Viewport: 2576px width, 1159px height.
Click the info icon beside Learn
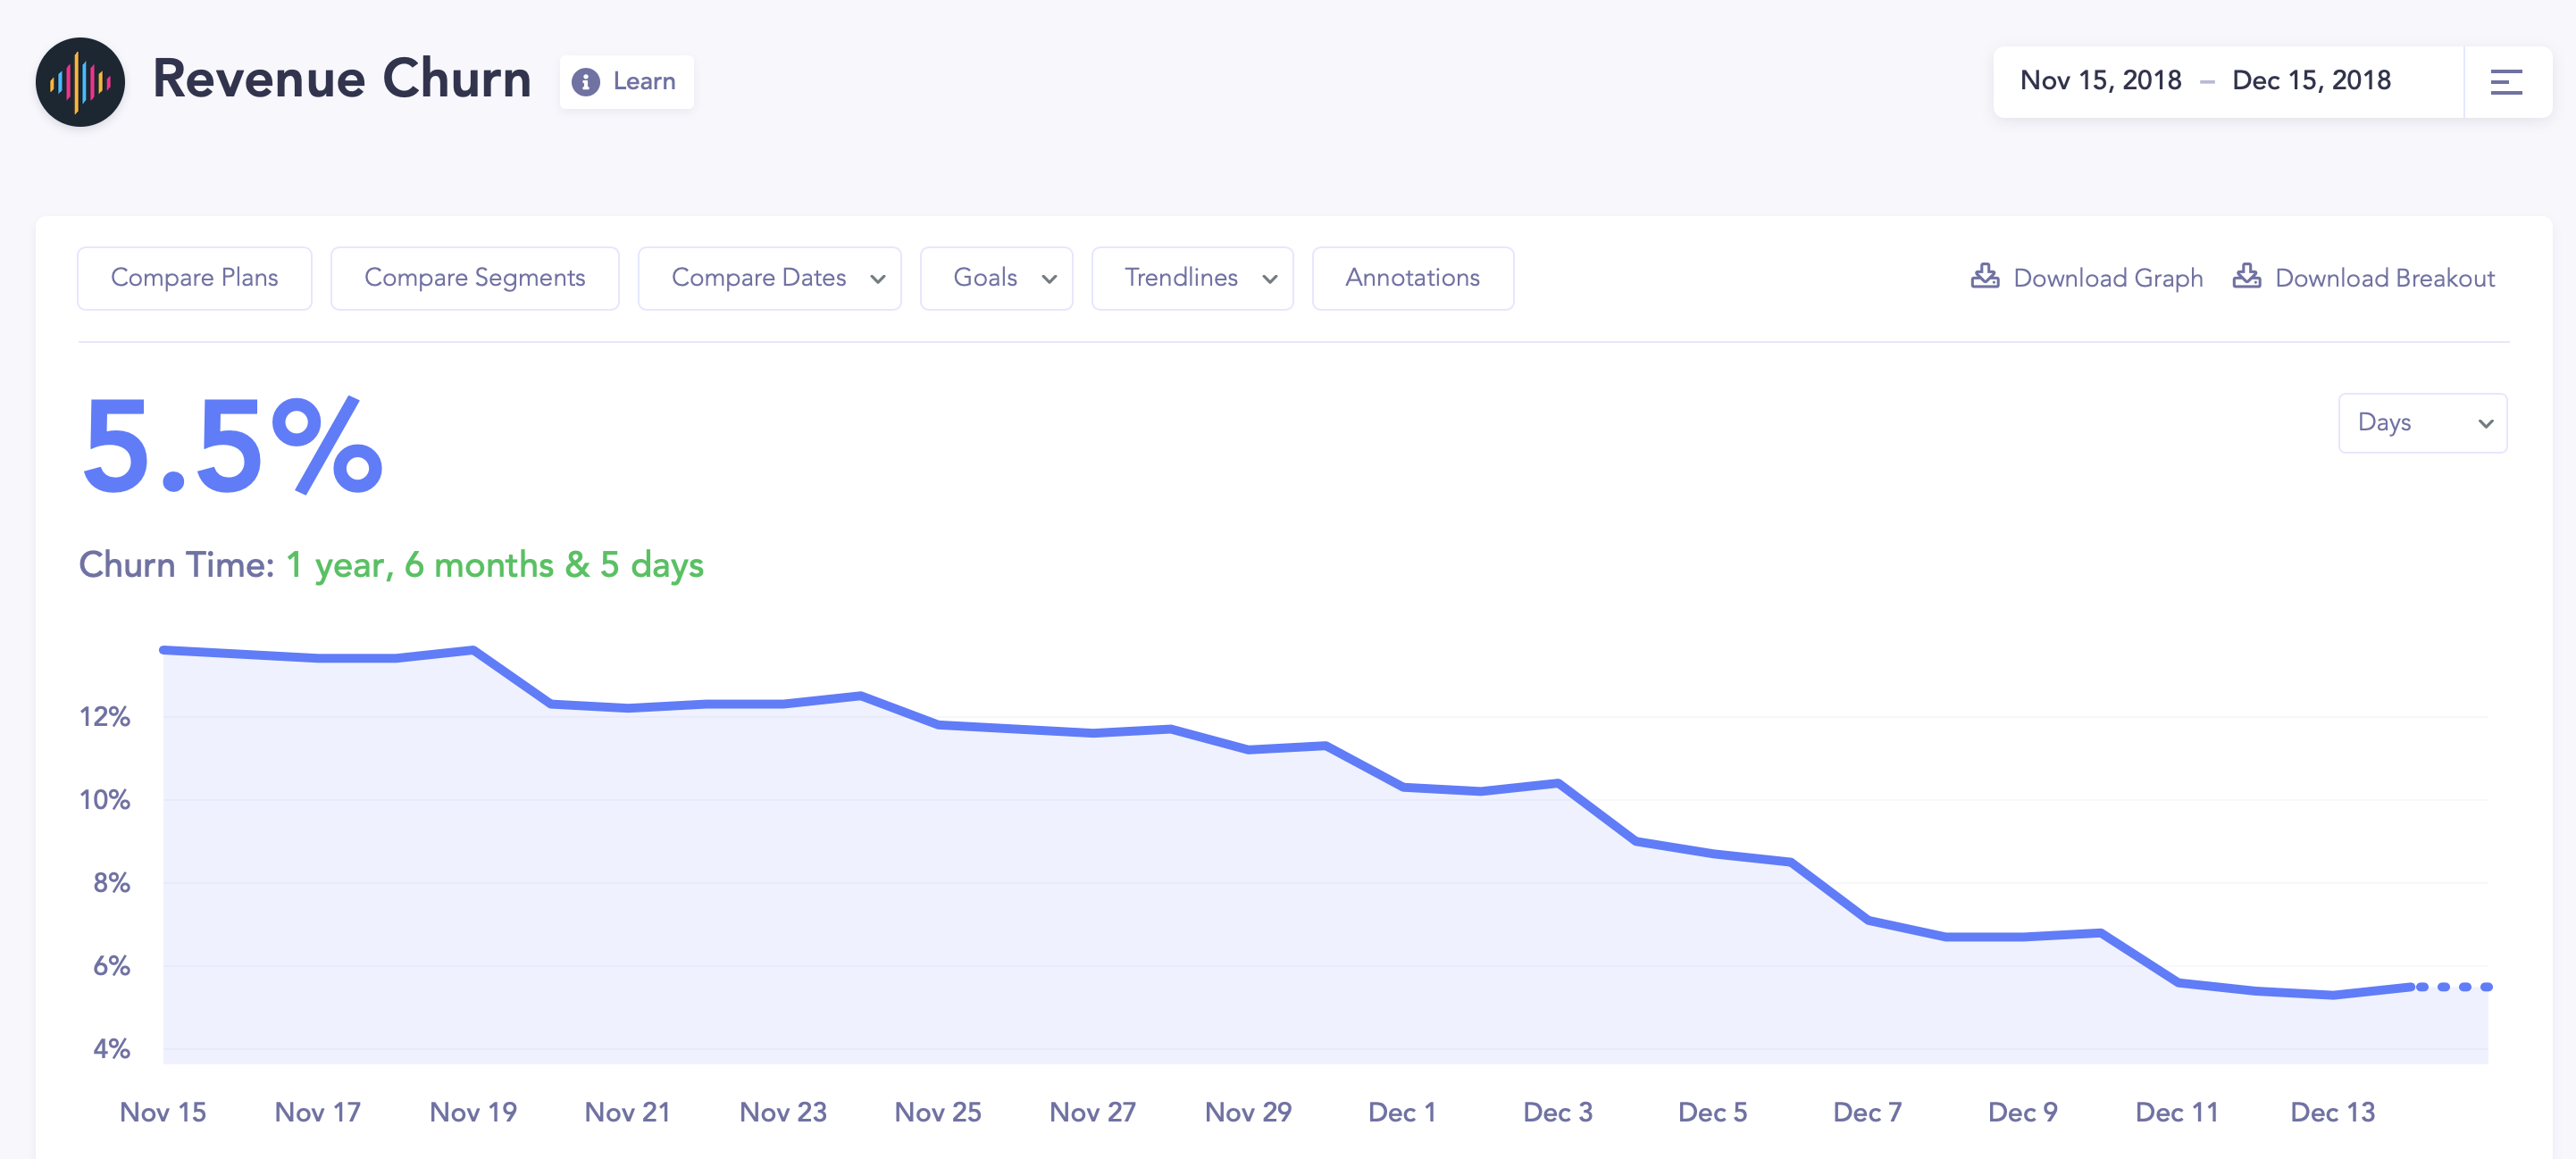[586, 82]
